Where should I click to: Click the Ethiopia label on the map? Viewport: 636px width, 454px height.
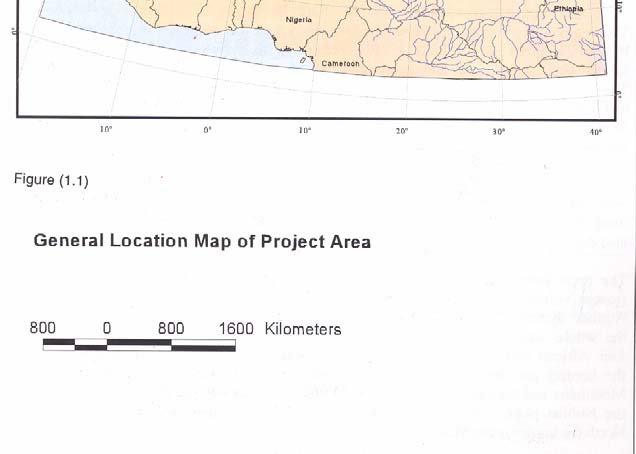click(x=567, y=8)
